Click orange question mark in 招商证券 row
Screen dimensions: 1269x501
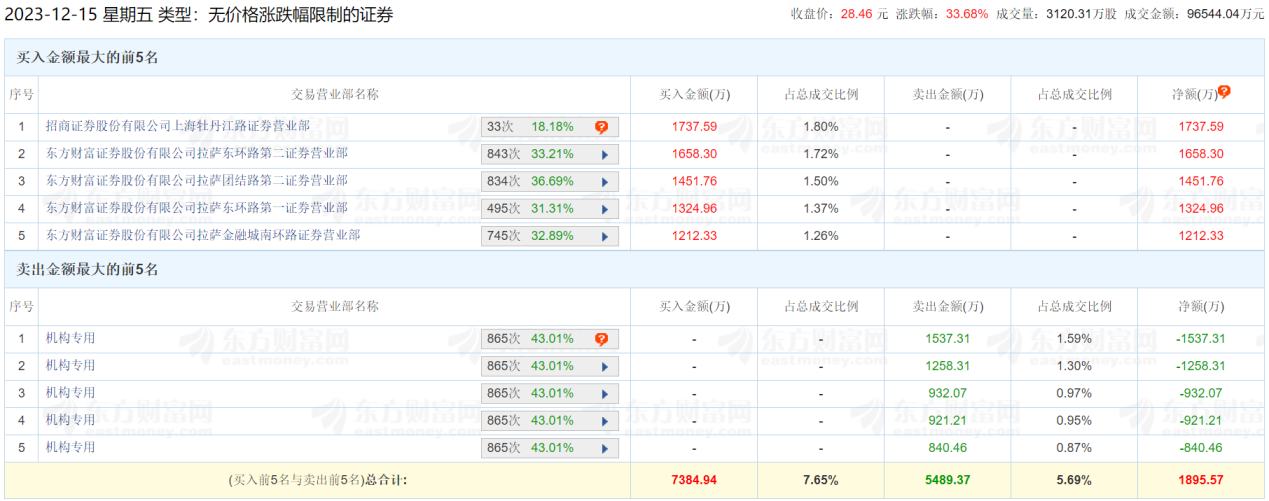click(x=601, y=127)
